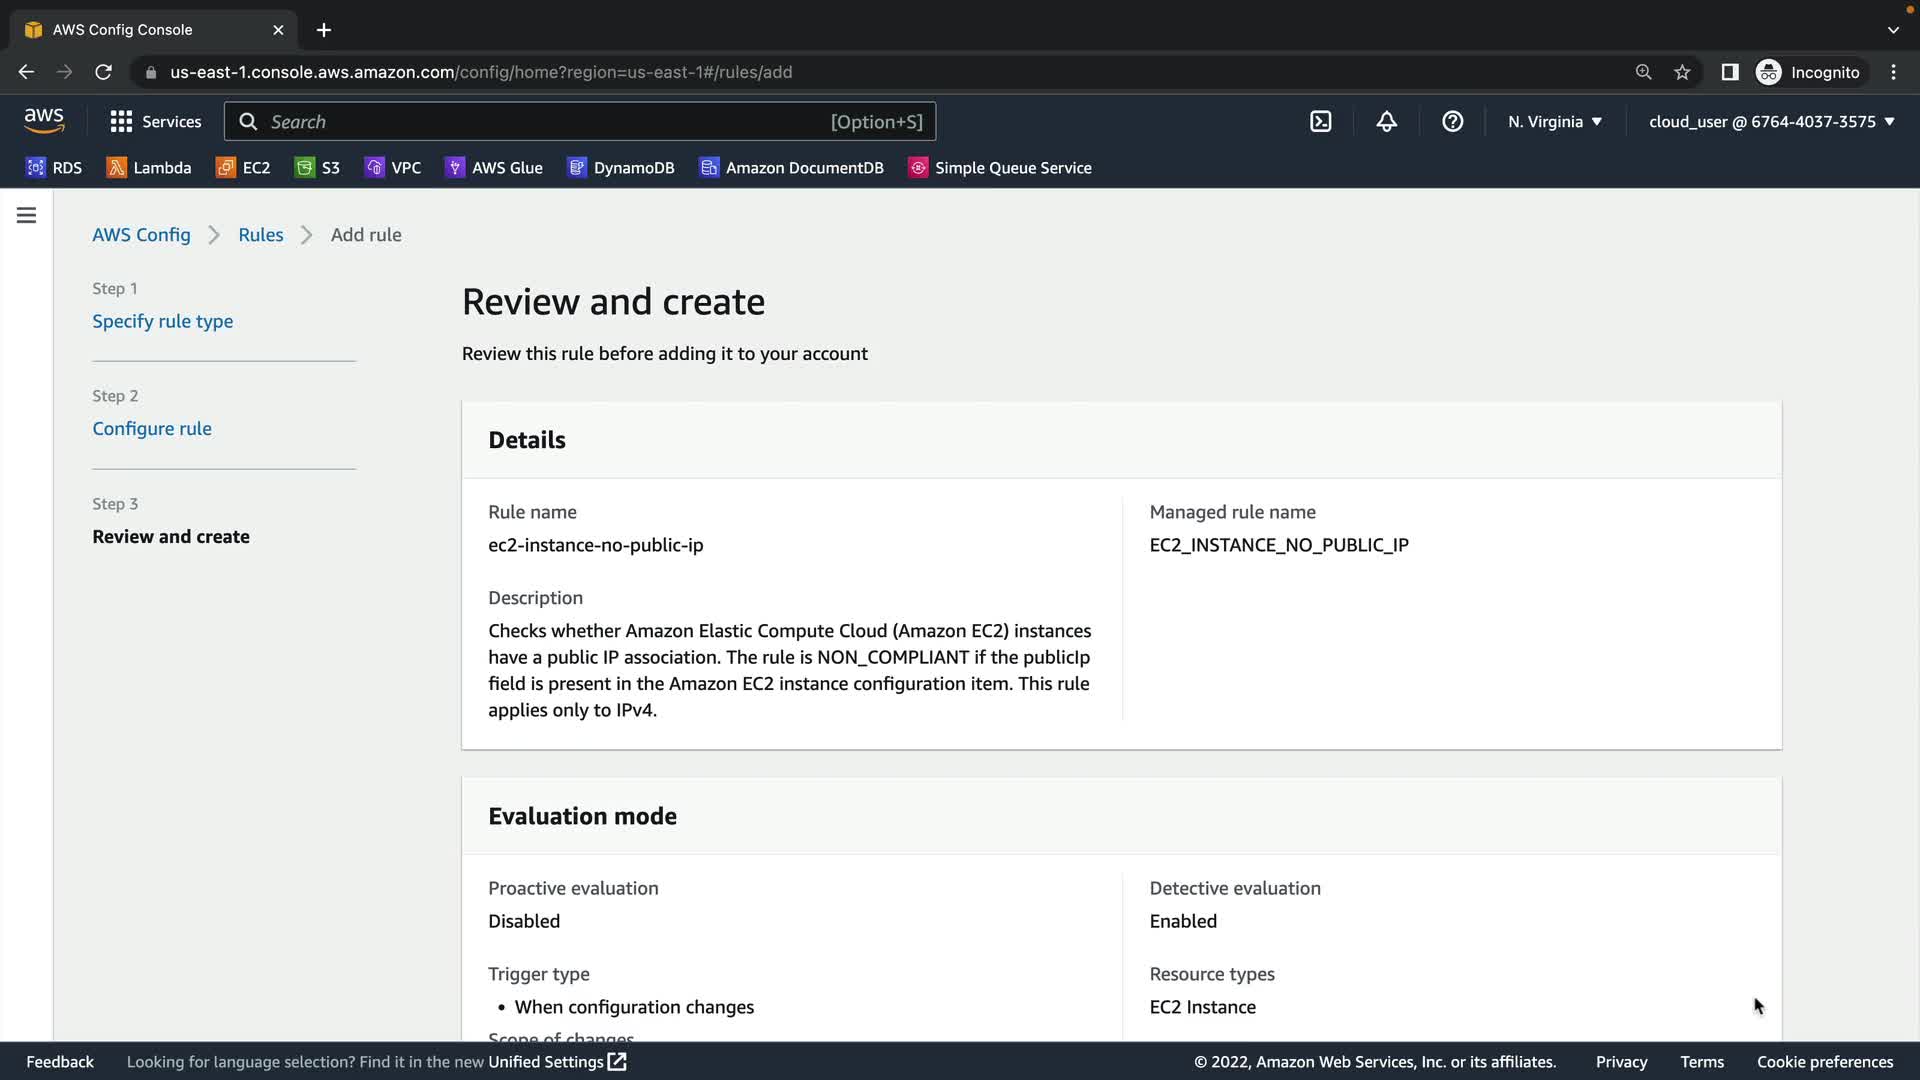Open the Lambda favorites shortcut
The height and width of the screenshot is (1080, 1920).
coord(148,168)
